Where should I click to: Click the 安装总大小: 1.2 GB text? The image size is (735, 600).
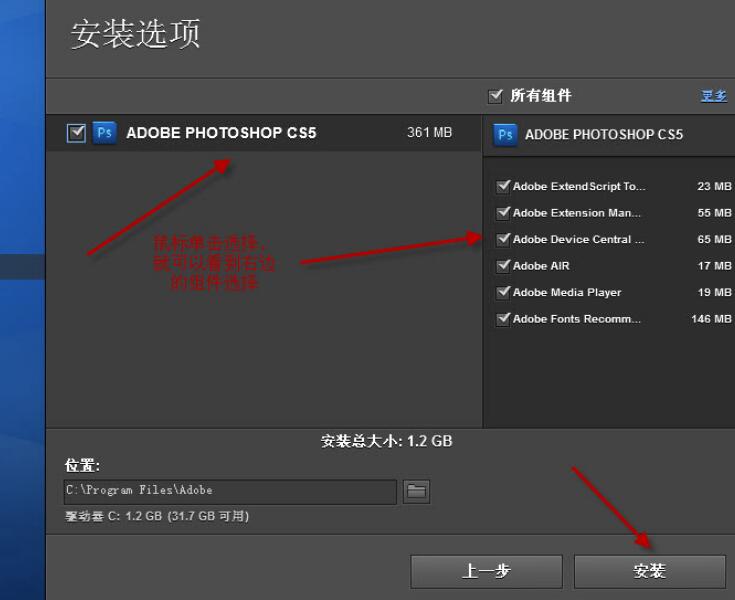click(x=387, y=441)
